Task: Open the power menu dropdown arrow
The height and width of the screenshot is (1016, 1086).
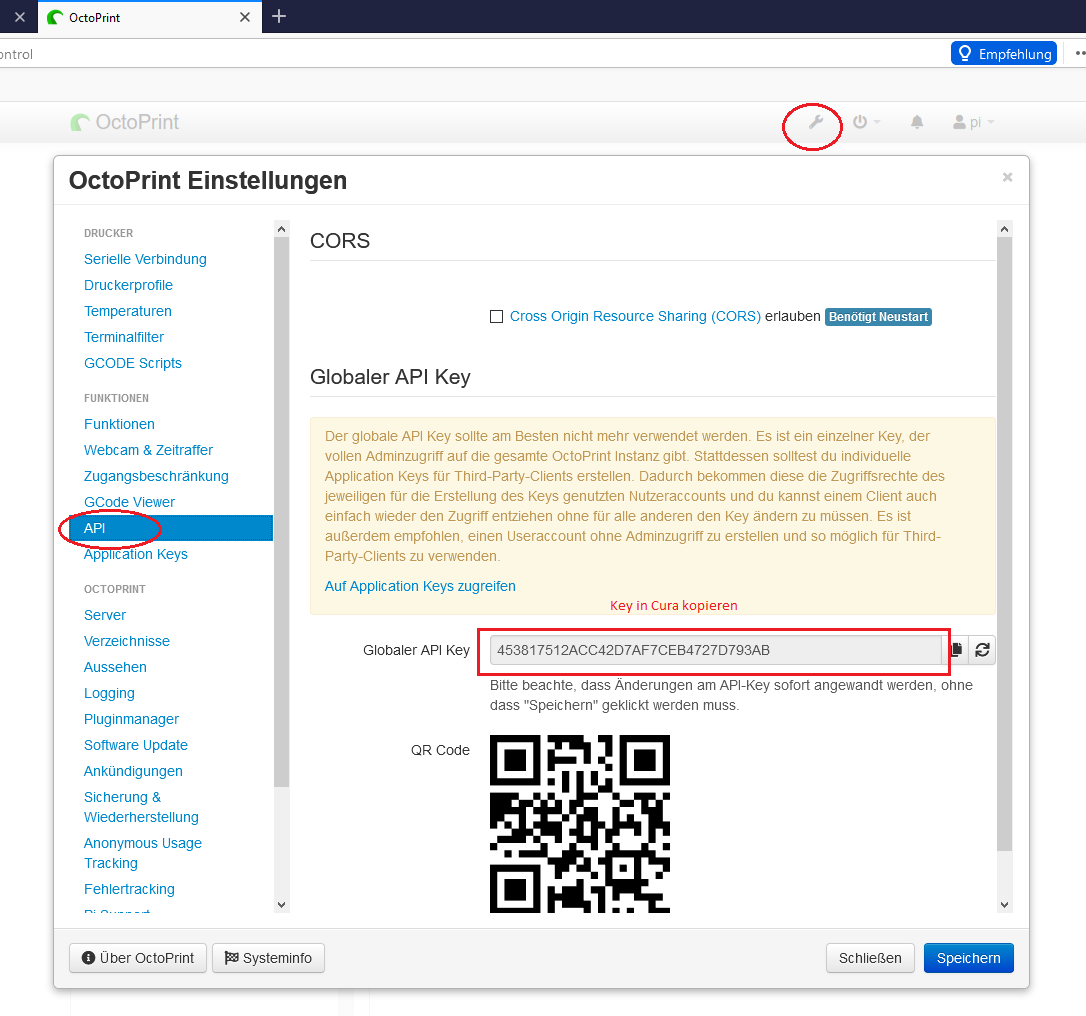Action: [876, 121]
